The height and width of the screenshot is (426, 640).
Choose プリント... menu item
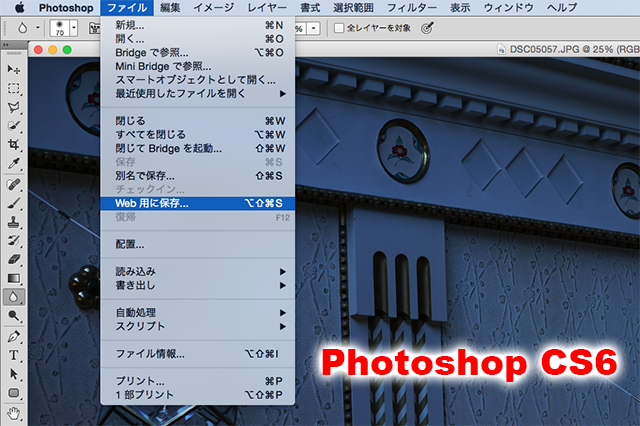point(198,381)
